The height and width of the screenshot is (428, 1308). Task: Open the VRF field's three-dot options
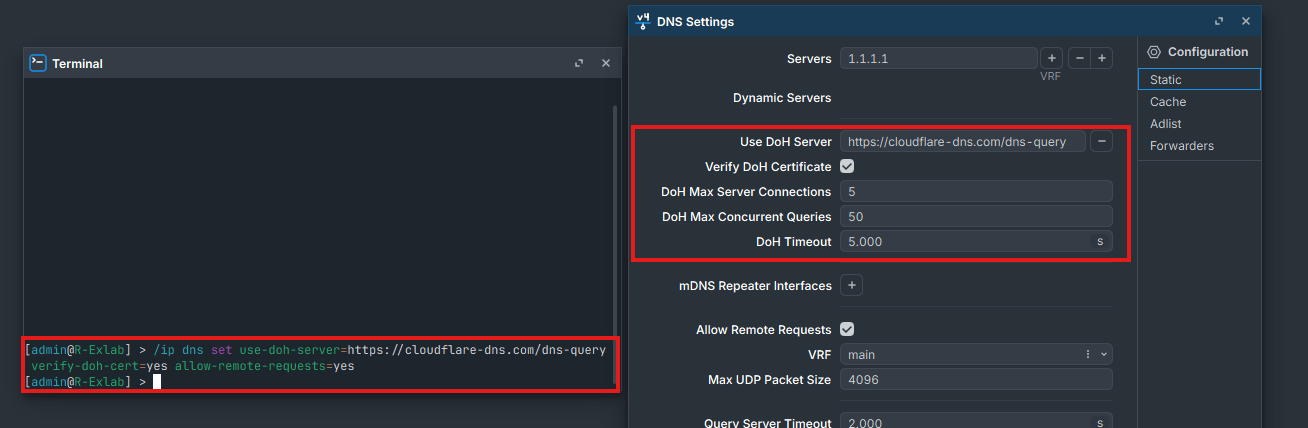tap(1088, 354)
